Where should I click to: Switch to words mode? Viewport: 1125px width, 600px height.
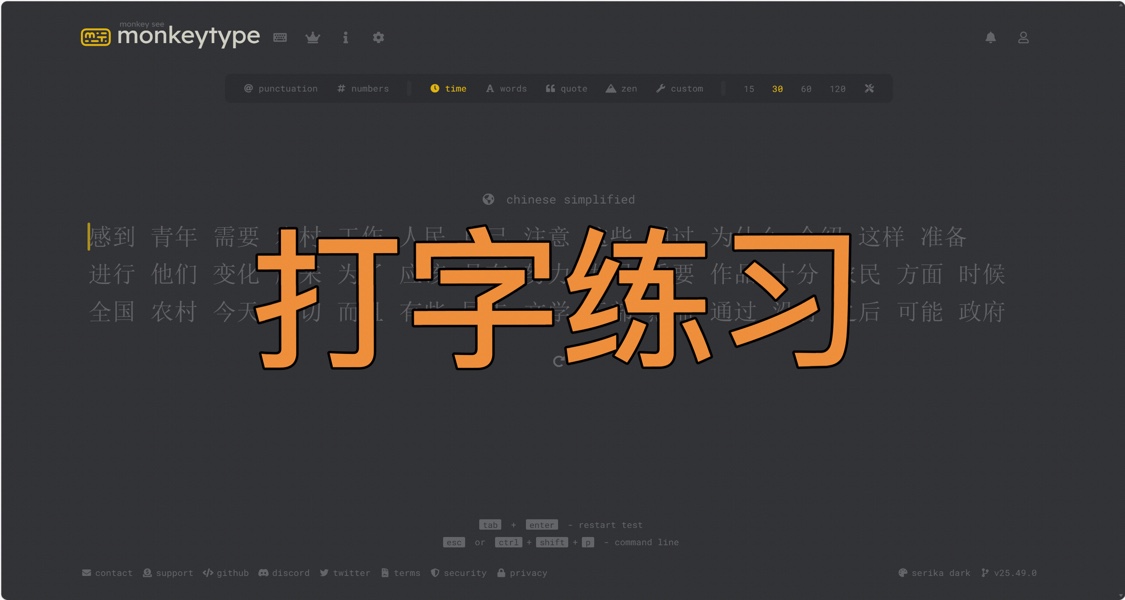tap(506, 88)
